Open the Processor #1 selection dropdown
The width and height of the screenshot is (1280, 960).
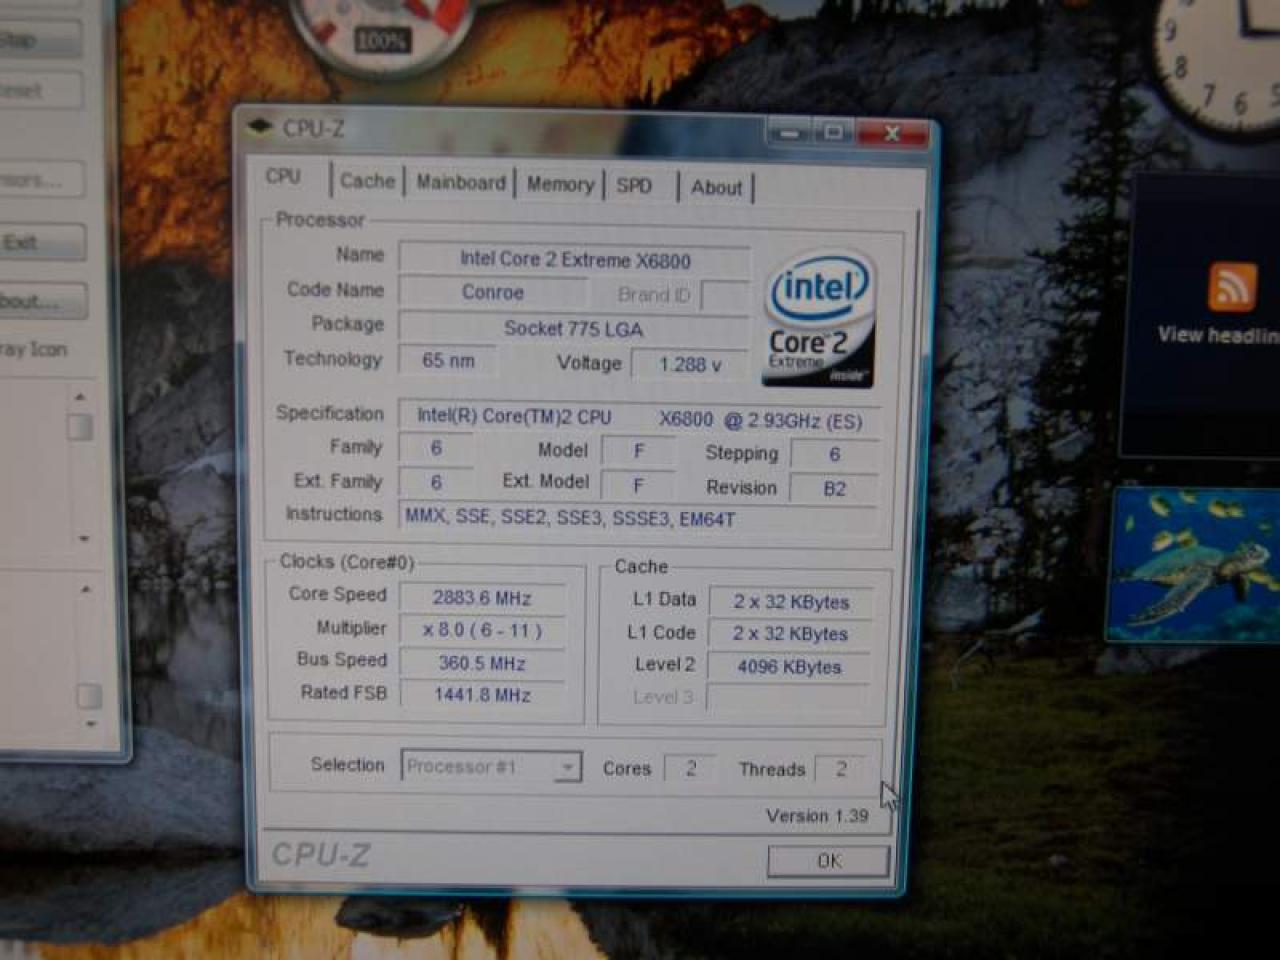coord(491,766)
